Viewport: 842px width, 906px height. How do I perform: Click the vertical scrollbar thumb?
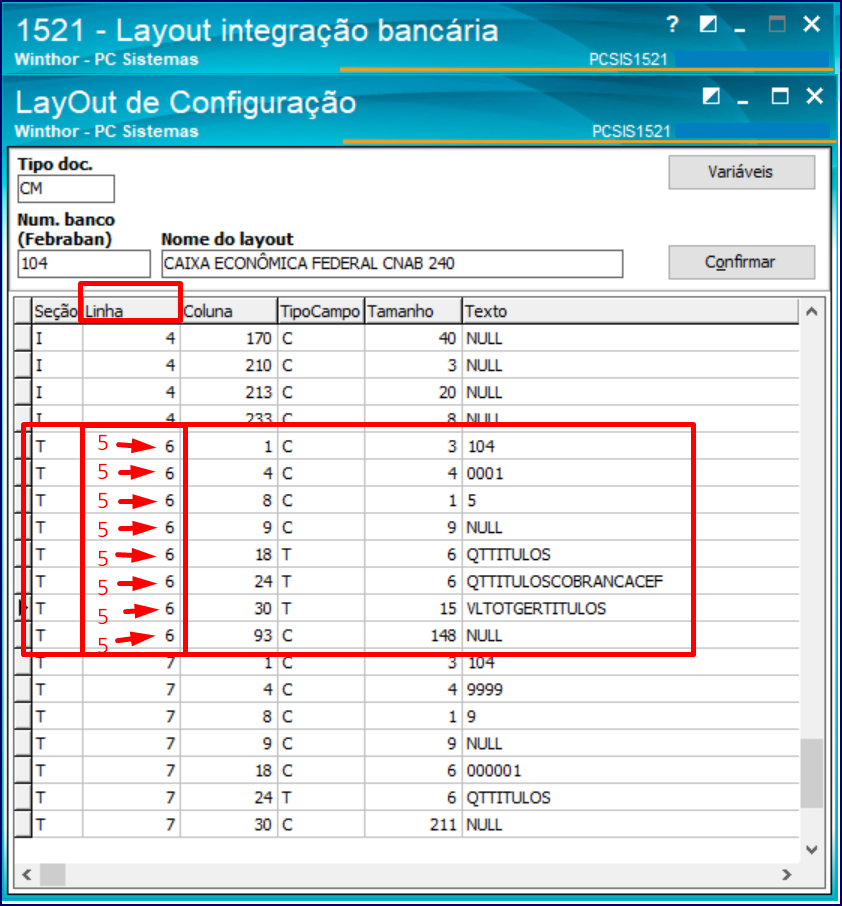tap(811, 773)
